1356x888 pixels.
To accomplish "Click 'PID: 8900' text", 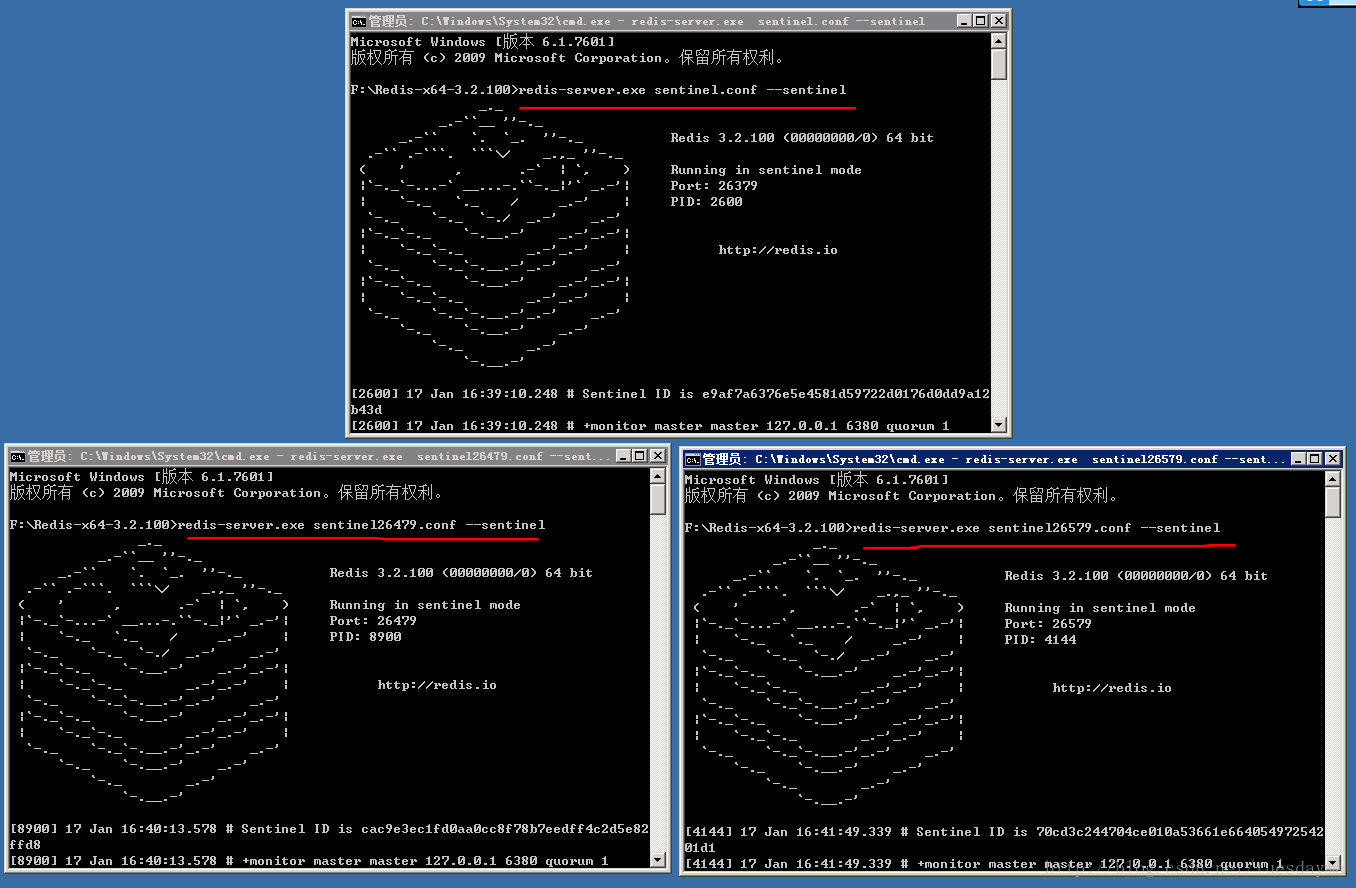I will click(x=365, y=637).
